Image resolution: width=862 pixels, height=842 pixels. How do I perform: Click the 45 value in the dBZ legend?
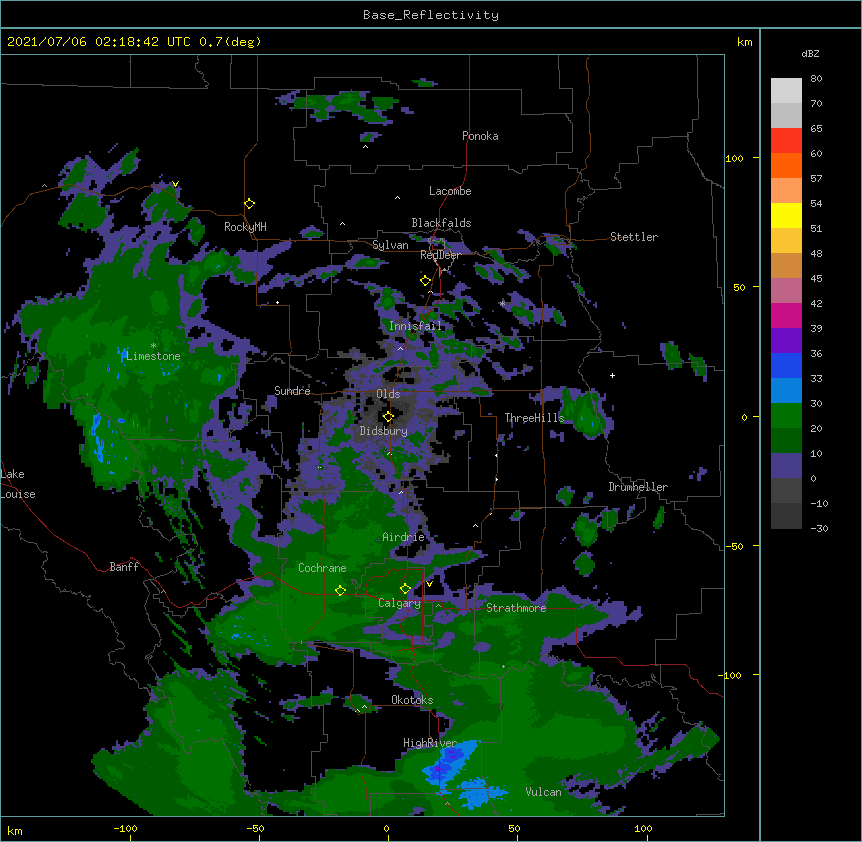pos(816,279)
